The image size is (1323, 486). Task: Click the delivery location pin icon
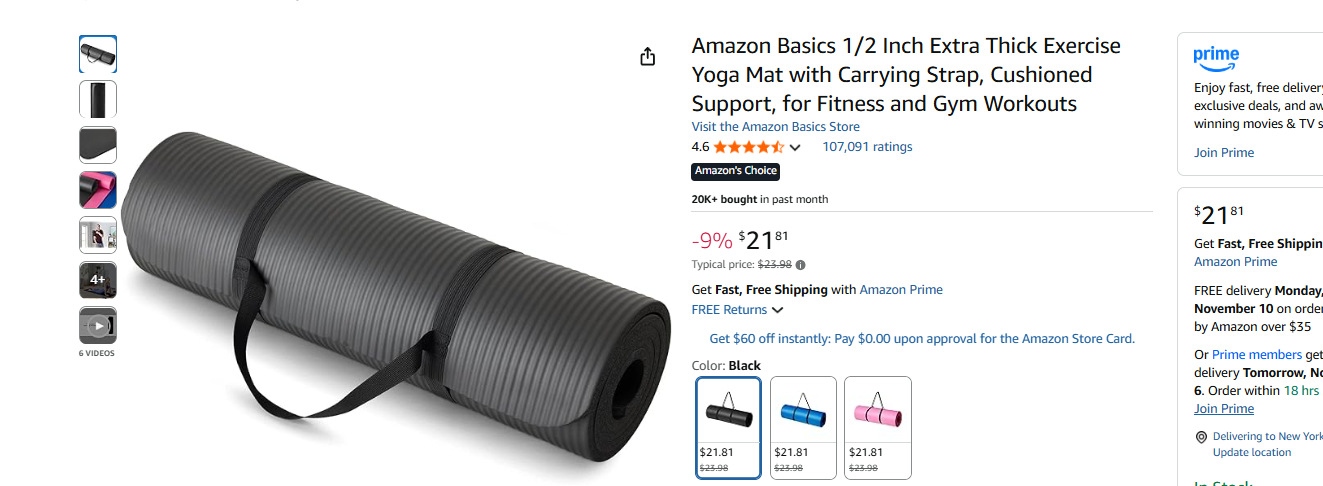(x=1201, y=437)
